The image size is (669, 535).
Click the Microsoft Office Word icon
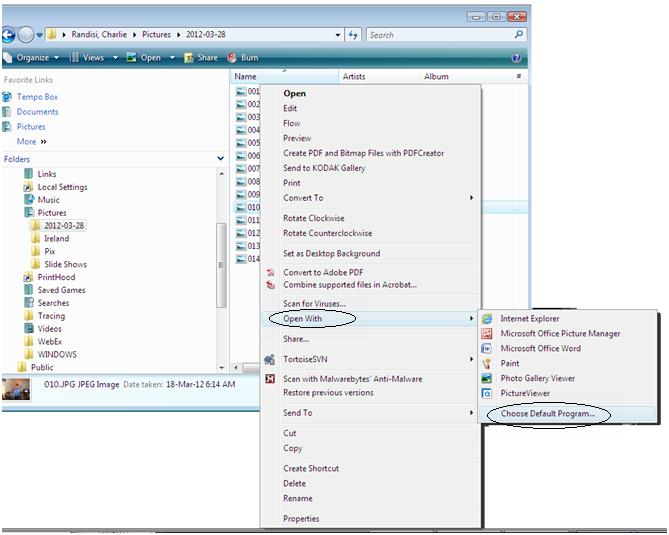[x=487, y=348]
